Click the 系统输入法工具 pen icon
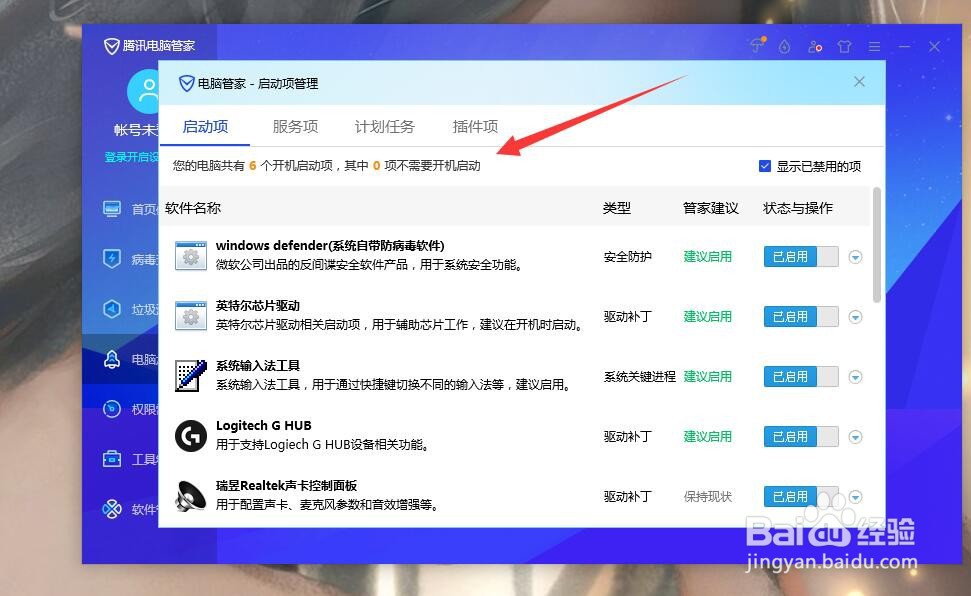Viewport: 971px width, 596px height. (191, 375)
